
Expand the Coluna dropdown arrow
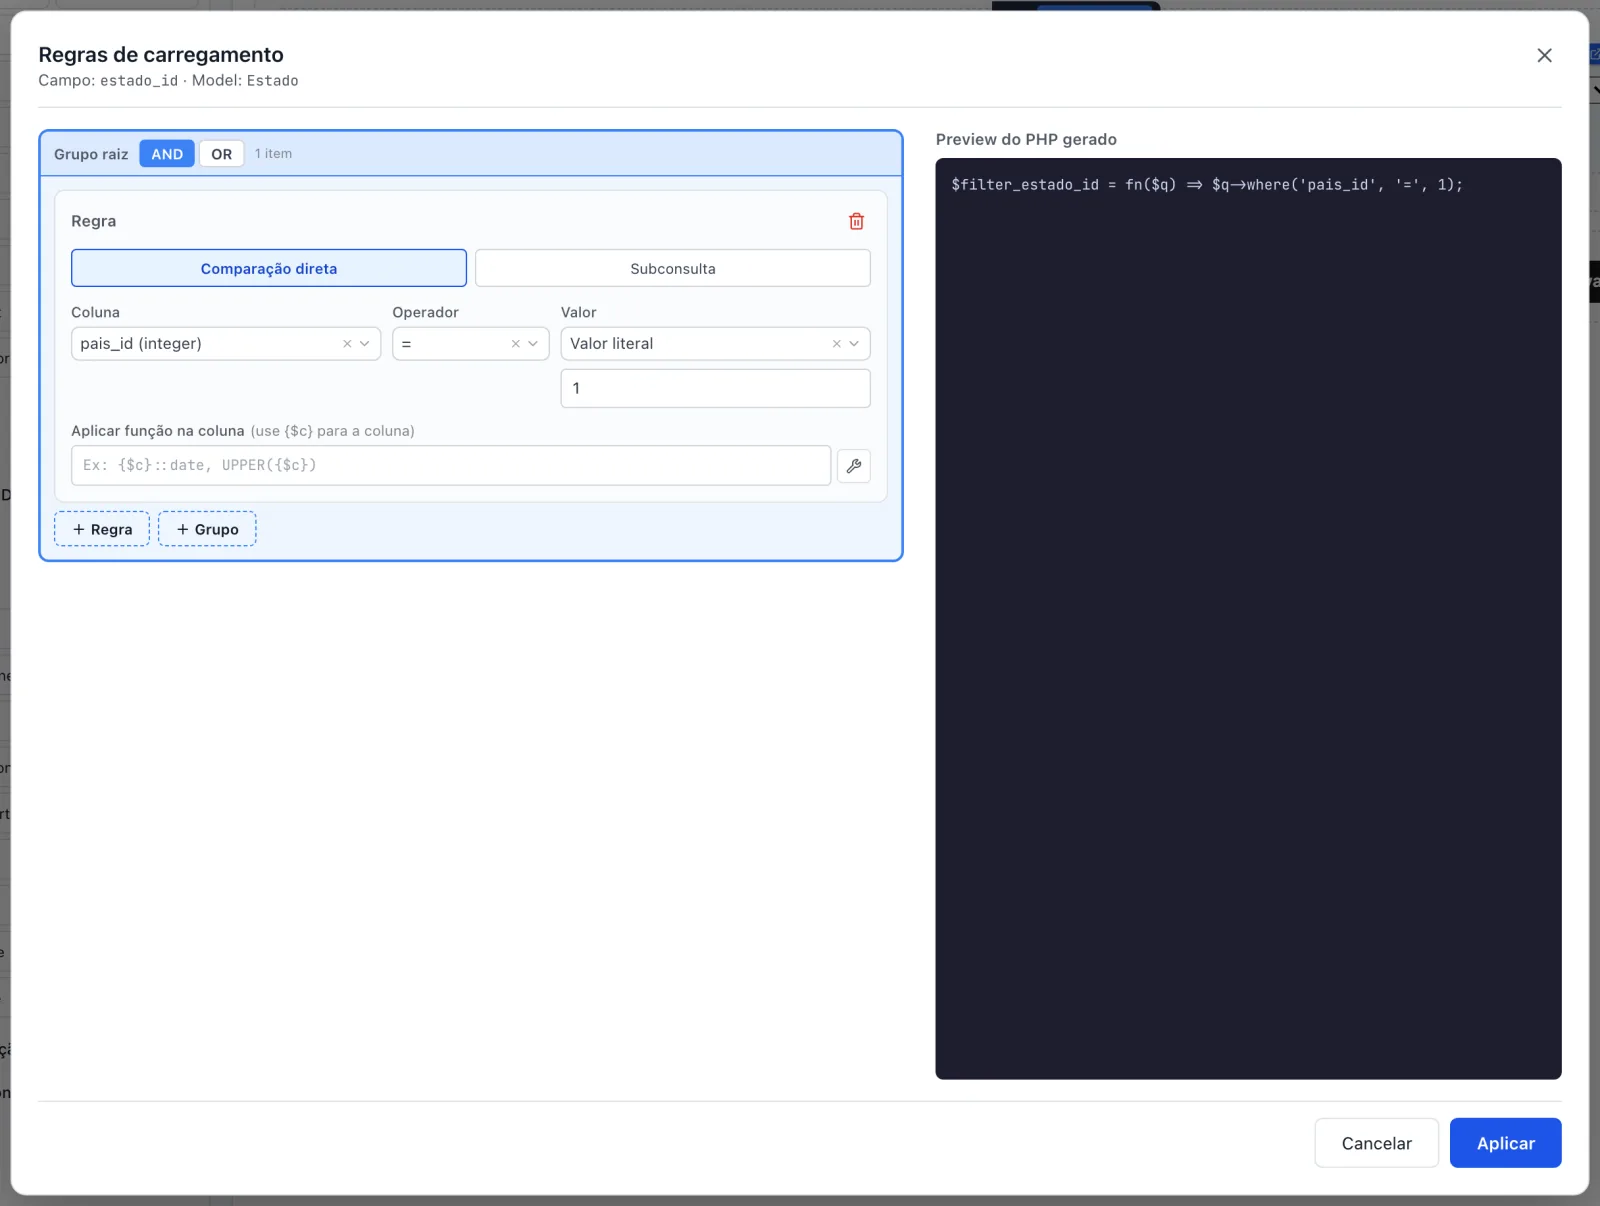[365, 344]
